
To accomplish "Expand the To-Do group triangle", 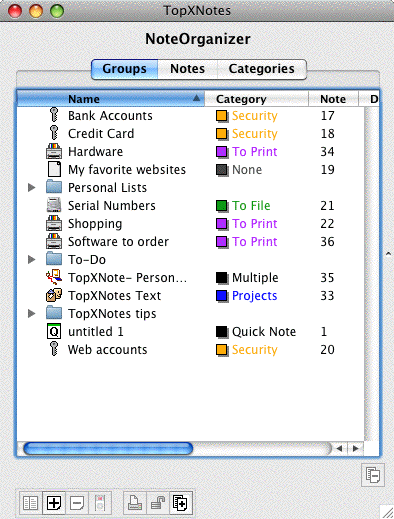I will click(32, 259).
